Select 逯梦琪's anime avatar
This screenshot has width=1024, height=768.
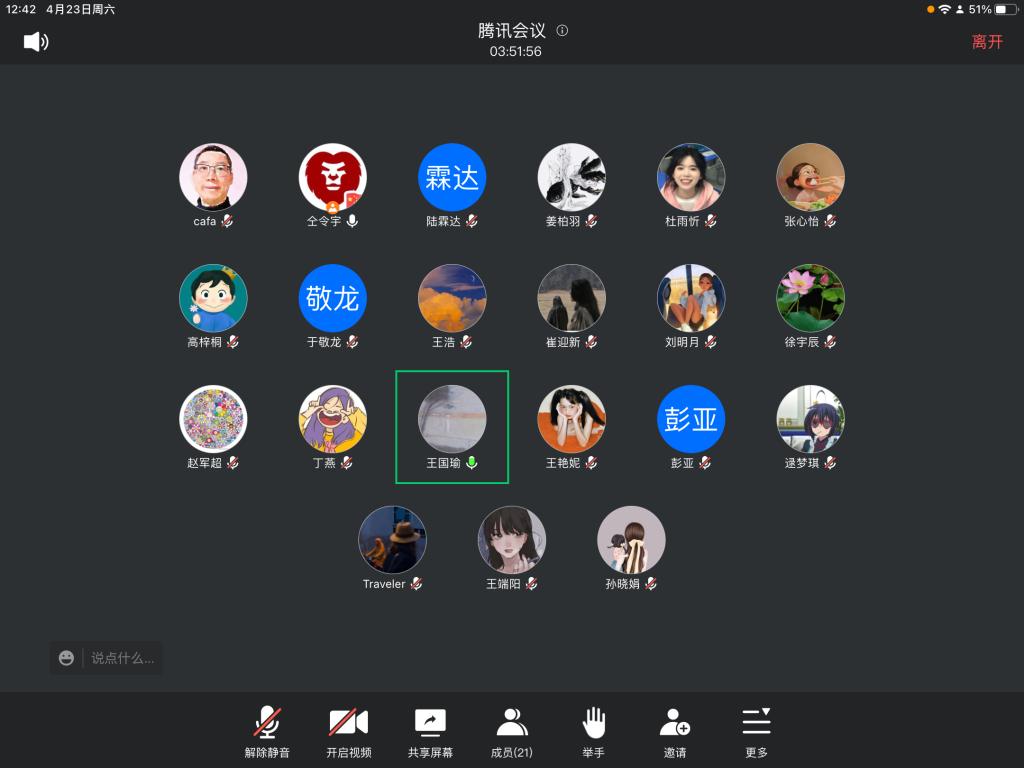click(810, 419)
